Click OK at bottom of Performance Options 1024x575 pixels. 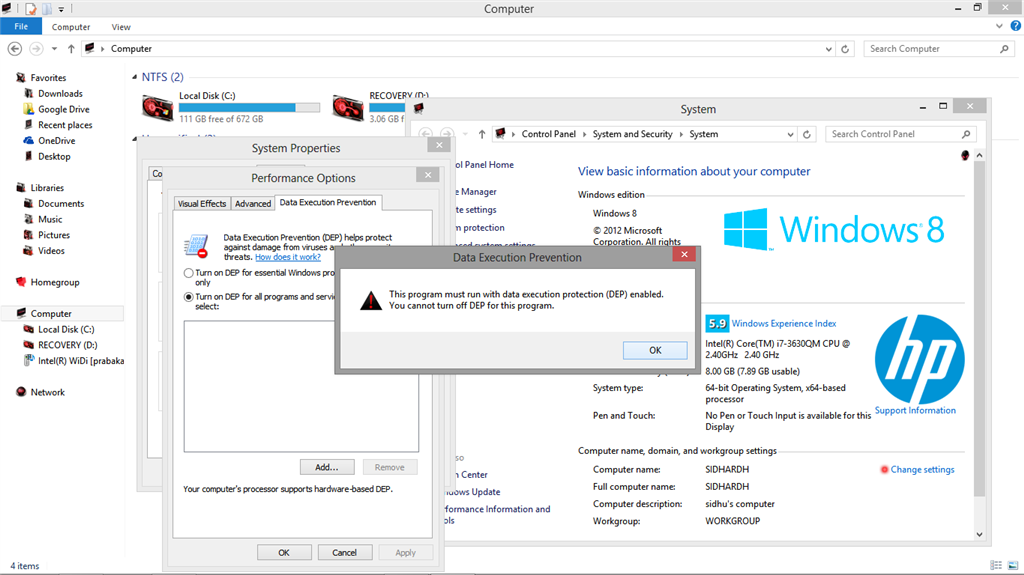click(x=284, y=552)
